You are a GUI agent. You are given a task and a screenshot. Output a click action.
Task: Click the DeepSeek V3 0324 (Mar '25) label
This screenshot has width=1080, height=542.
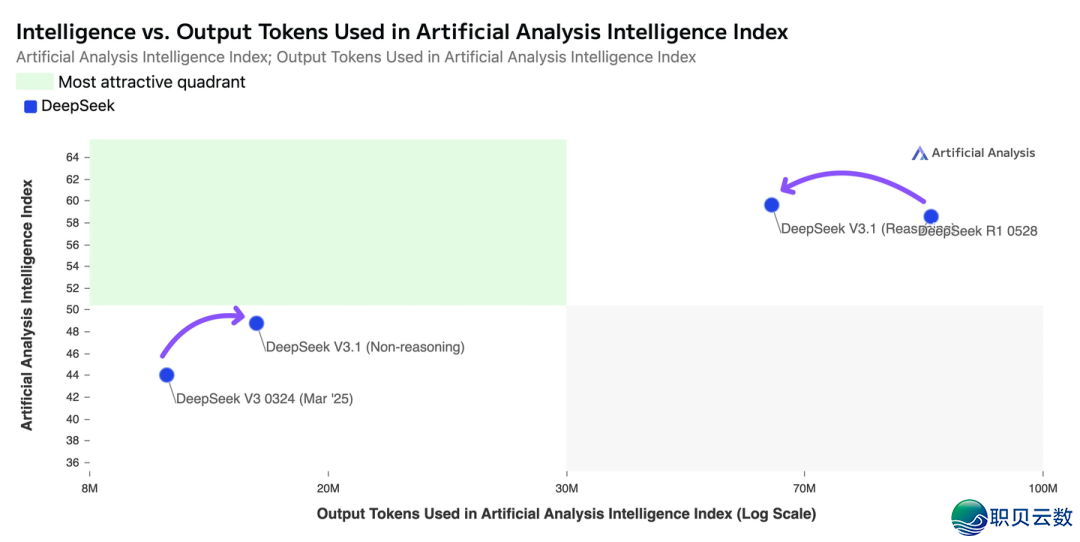click(x=264, y=398)
